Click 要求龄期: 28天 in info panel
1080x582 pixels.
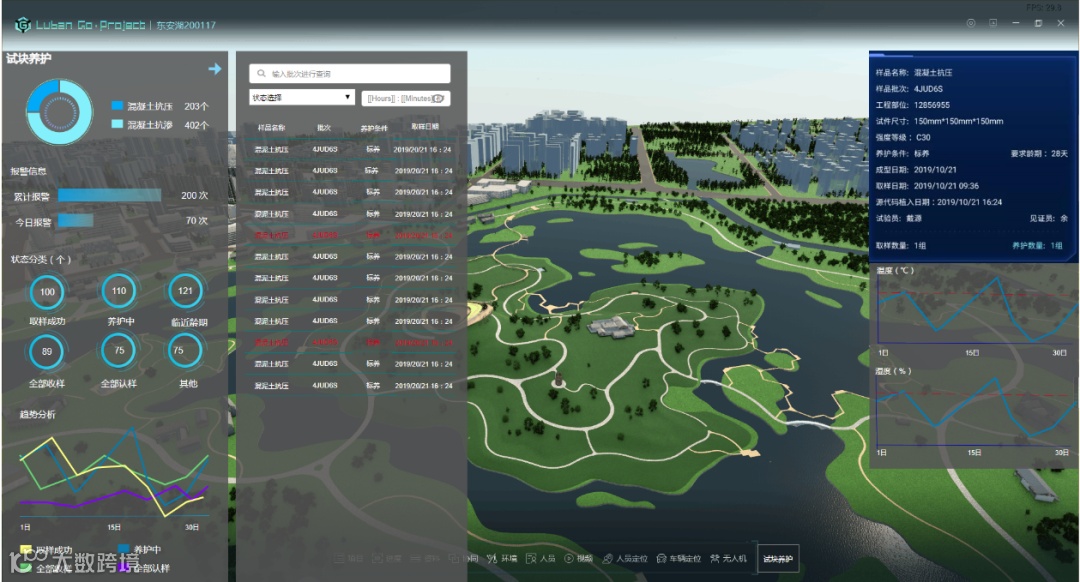[1039, 154]
